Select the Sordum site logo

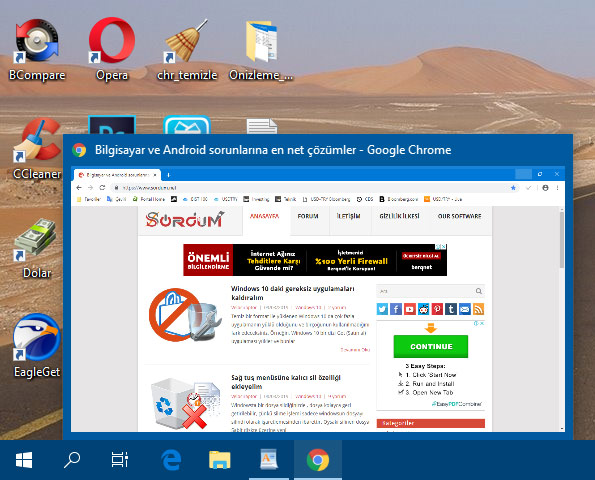pos(185,219)
